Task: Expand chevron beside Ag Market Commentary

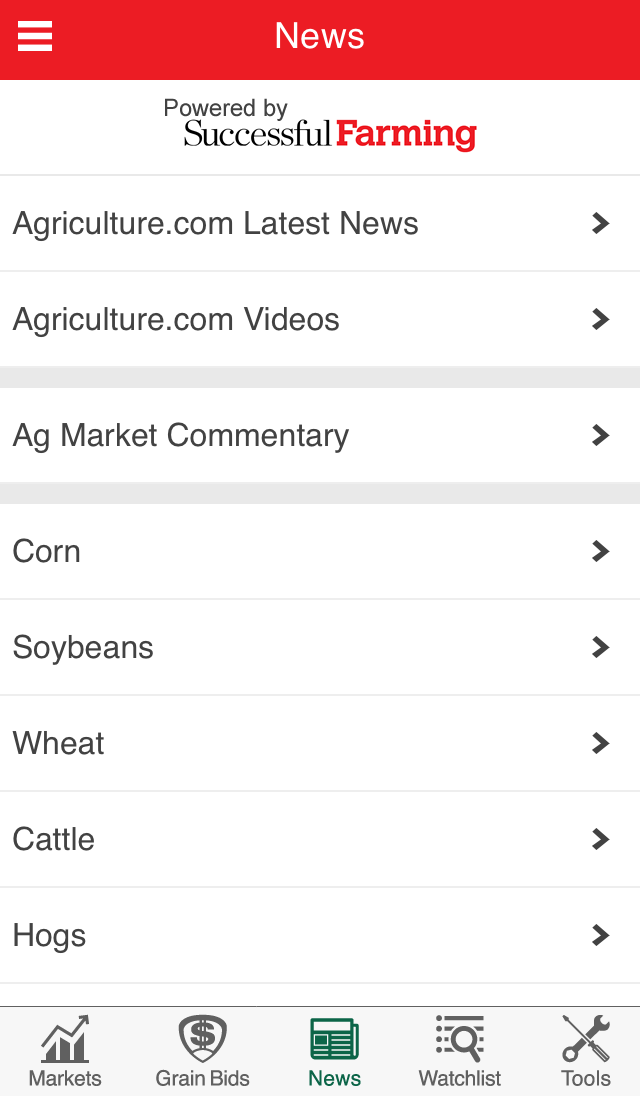Action: [600, 435]
